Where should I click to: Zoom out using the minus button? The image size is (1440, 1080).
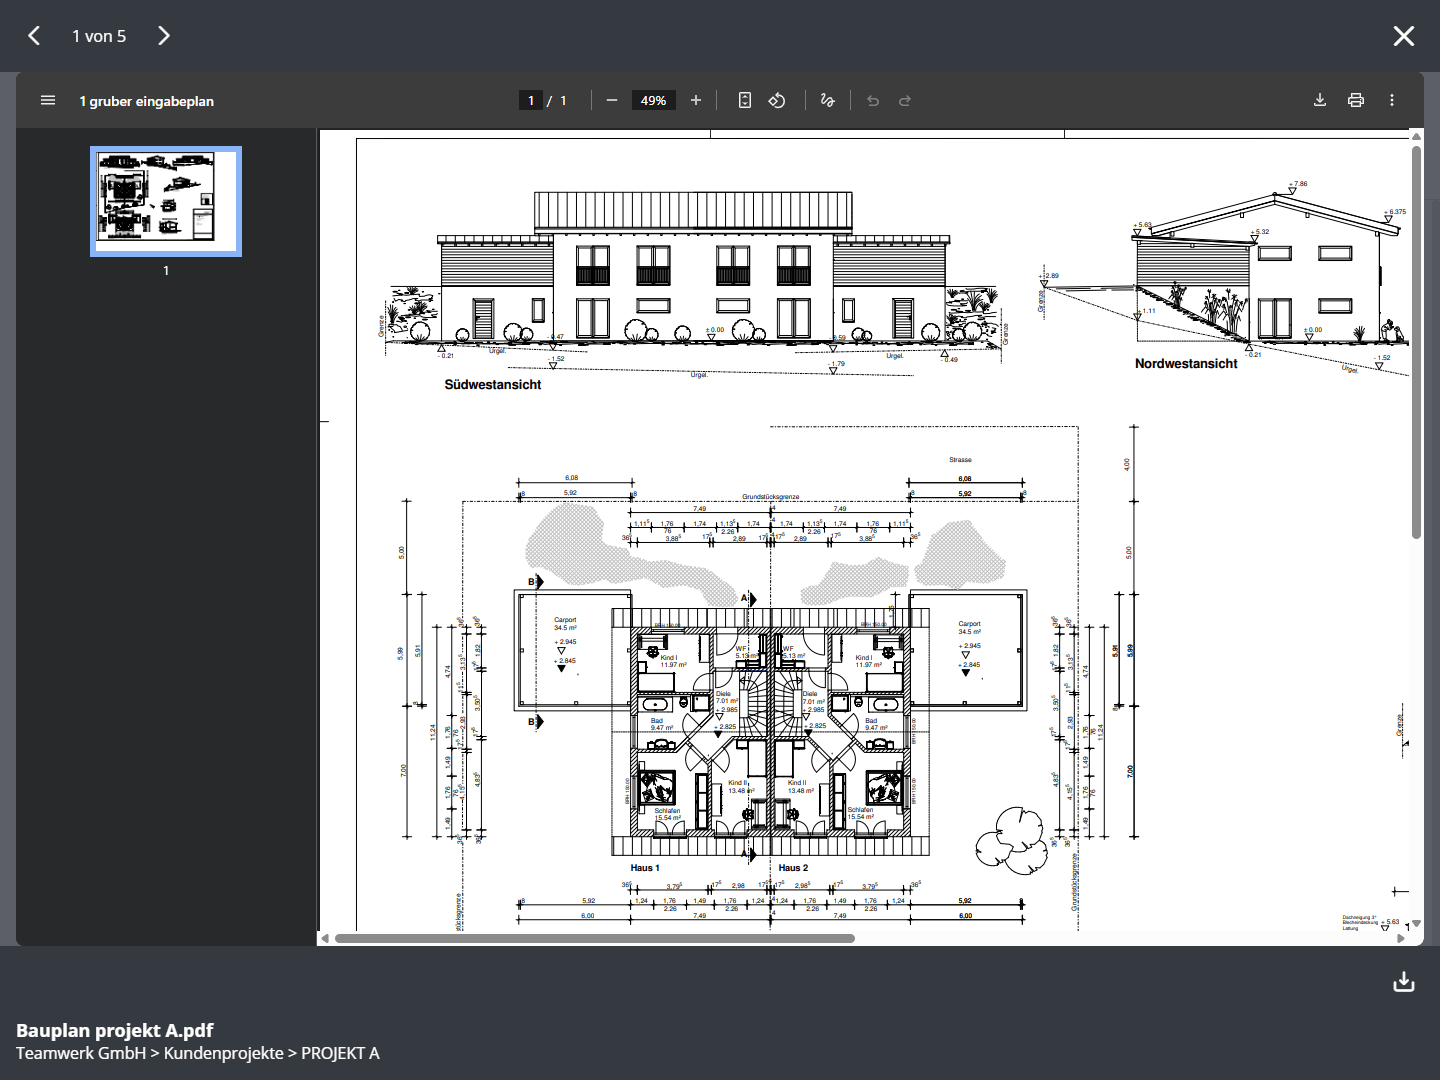[x=612, y=100]
